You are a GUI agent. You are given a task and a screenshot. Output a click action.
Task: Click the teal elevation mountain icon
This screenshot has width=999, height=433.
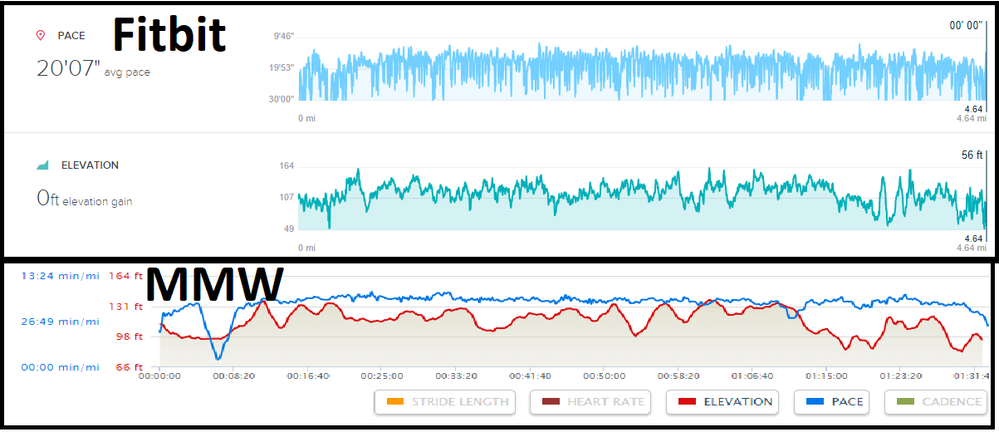43,166
